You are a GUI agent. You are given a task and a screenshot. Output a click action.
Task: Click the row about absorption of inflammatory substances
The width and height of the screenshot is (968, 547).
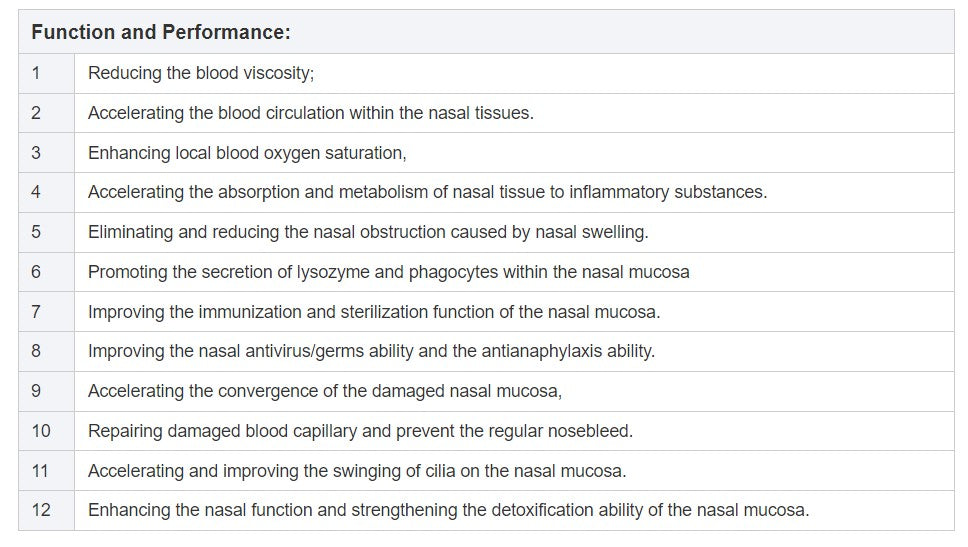coord(427,192)
